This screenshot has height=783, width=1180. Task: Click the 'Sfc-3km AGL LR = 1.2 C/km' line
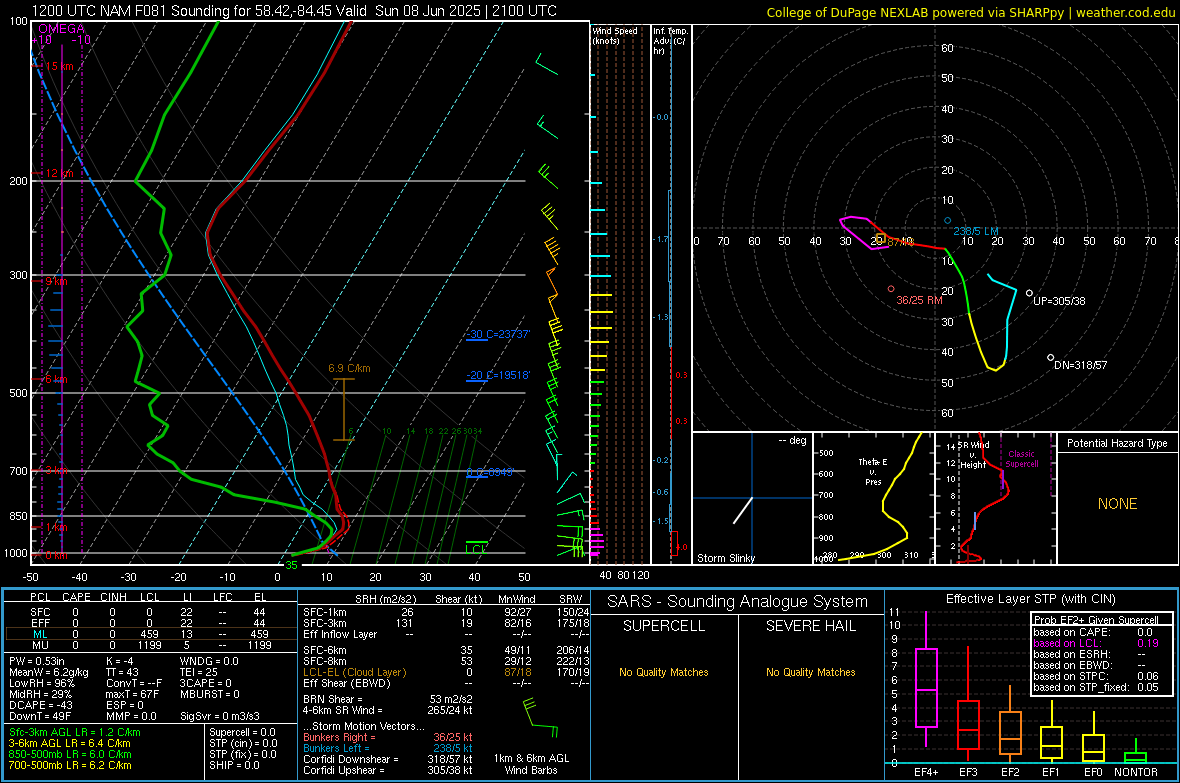point(75,732)
